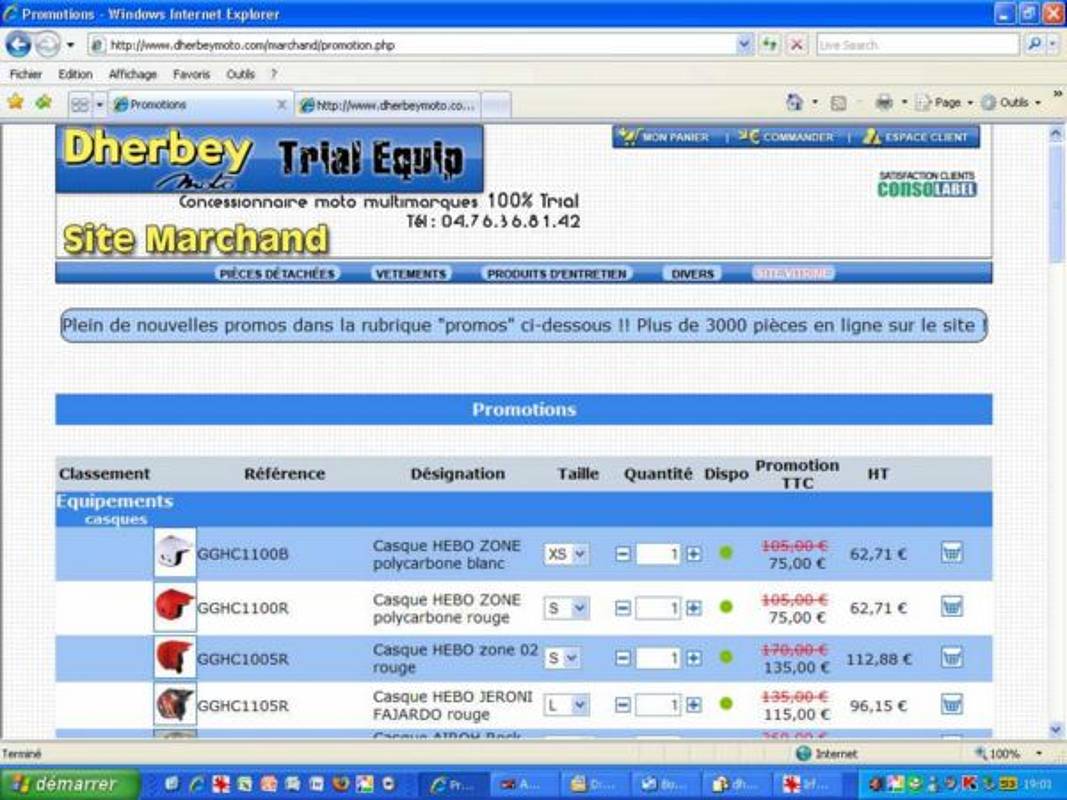Decrease quantity for GGHC1005R helmet
The height and width of the screenshot is (800, 1067).
(623, 659)
